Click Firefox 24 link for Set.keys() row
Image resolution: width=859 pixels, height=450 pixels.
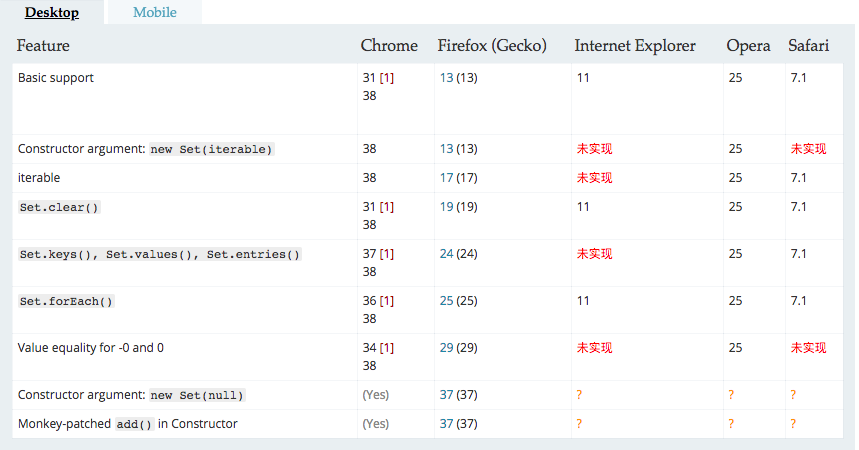(446, 254)
